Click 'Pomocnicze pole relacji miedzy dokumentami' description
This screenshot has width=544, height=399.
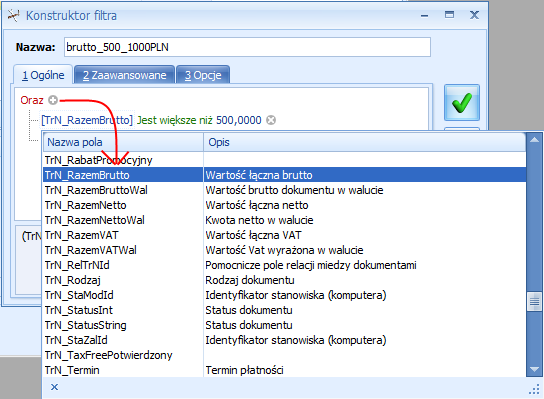pos(311,265)
